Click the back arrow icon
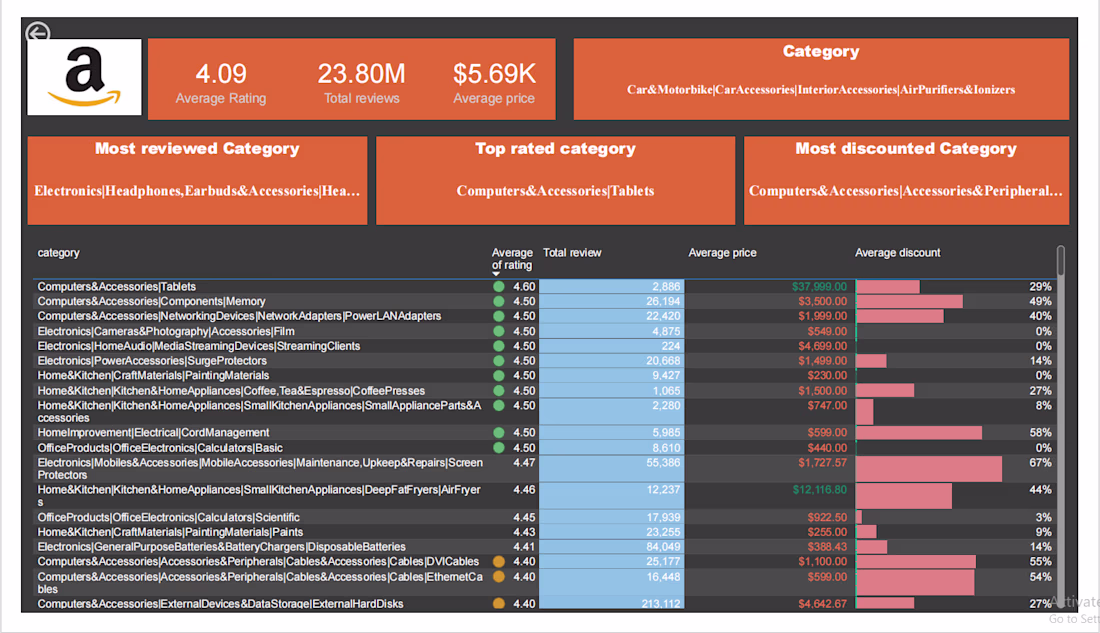 click(37, 32)
